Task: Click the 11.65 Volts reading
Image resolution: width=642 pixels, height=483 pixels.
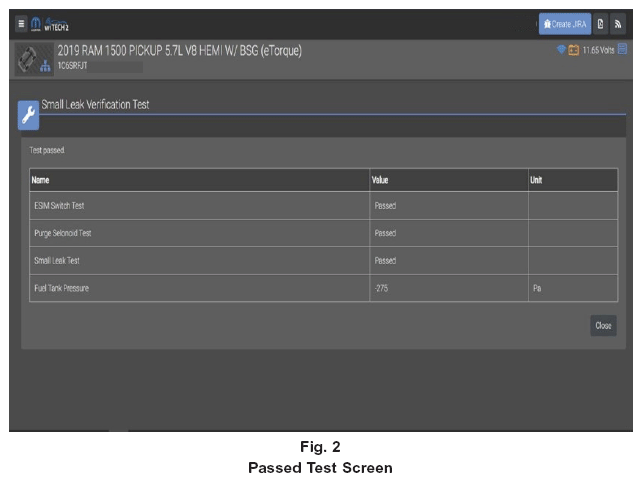Action: (x=598, y=50)
